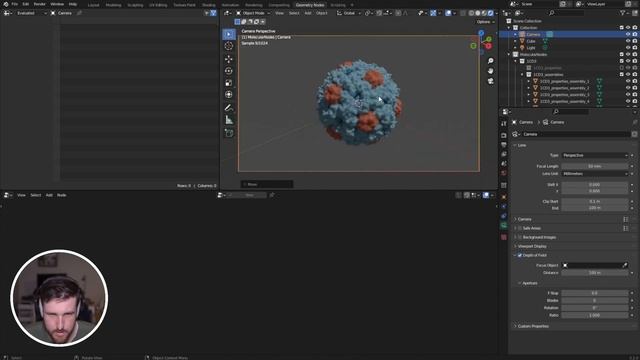
Task: Open the Output properties tab icon
Action: pyautogui.click(x=504, y=145)
